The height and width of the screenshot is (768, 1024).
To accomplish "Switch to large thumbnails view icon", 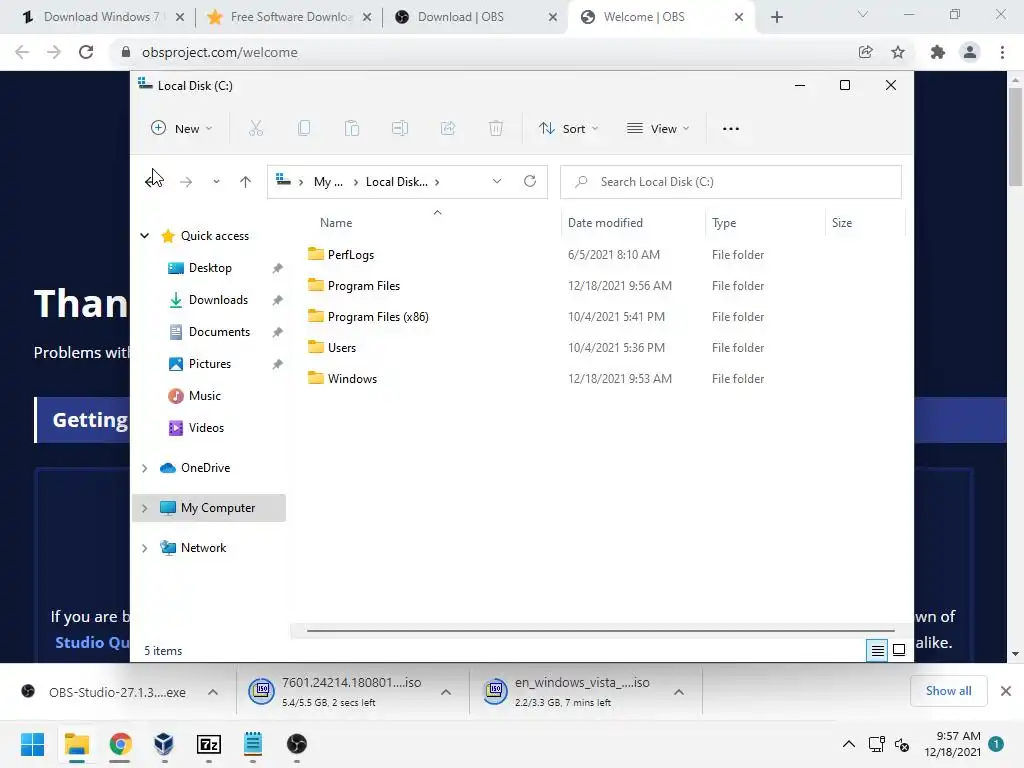I will click(899, 650).
